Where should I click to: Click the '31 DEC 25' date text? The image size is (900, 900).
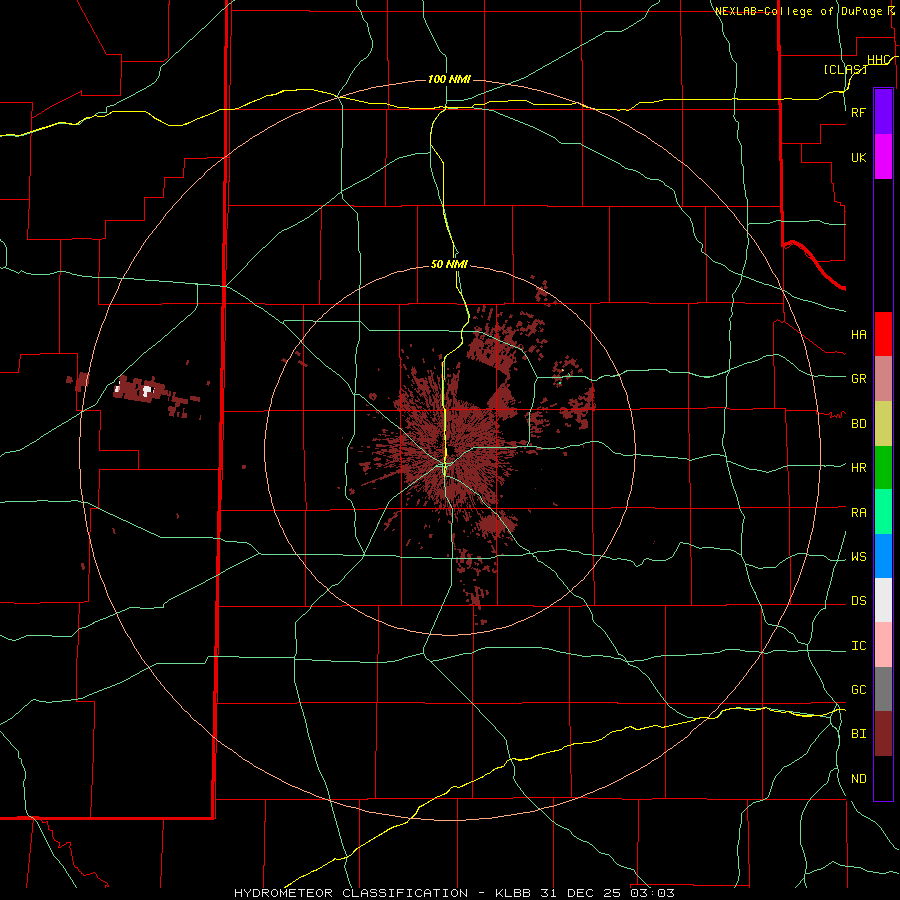[x=581, y=893]
